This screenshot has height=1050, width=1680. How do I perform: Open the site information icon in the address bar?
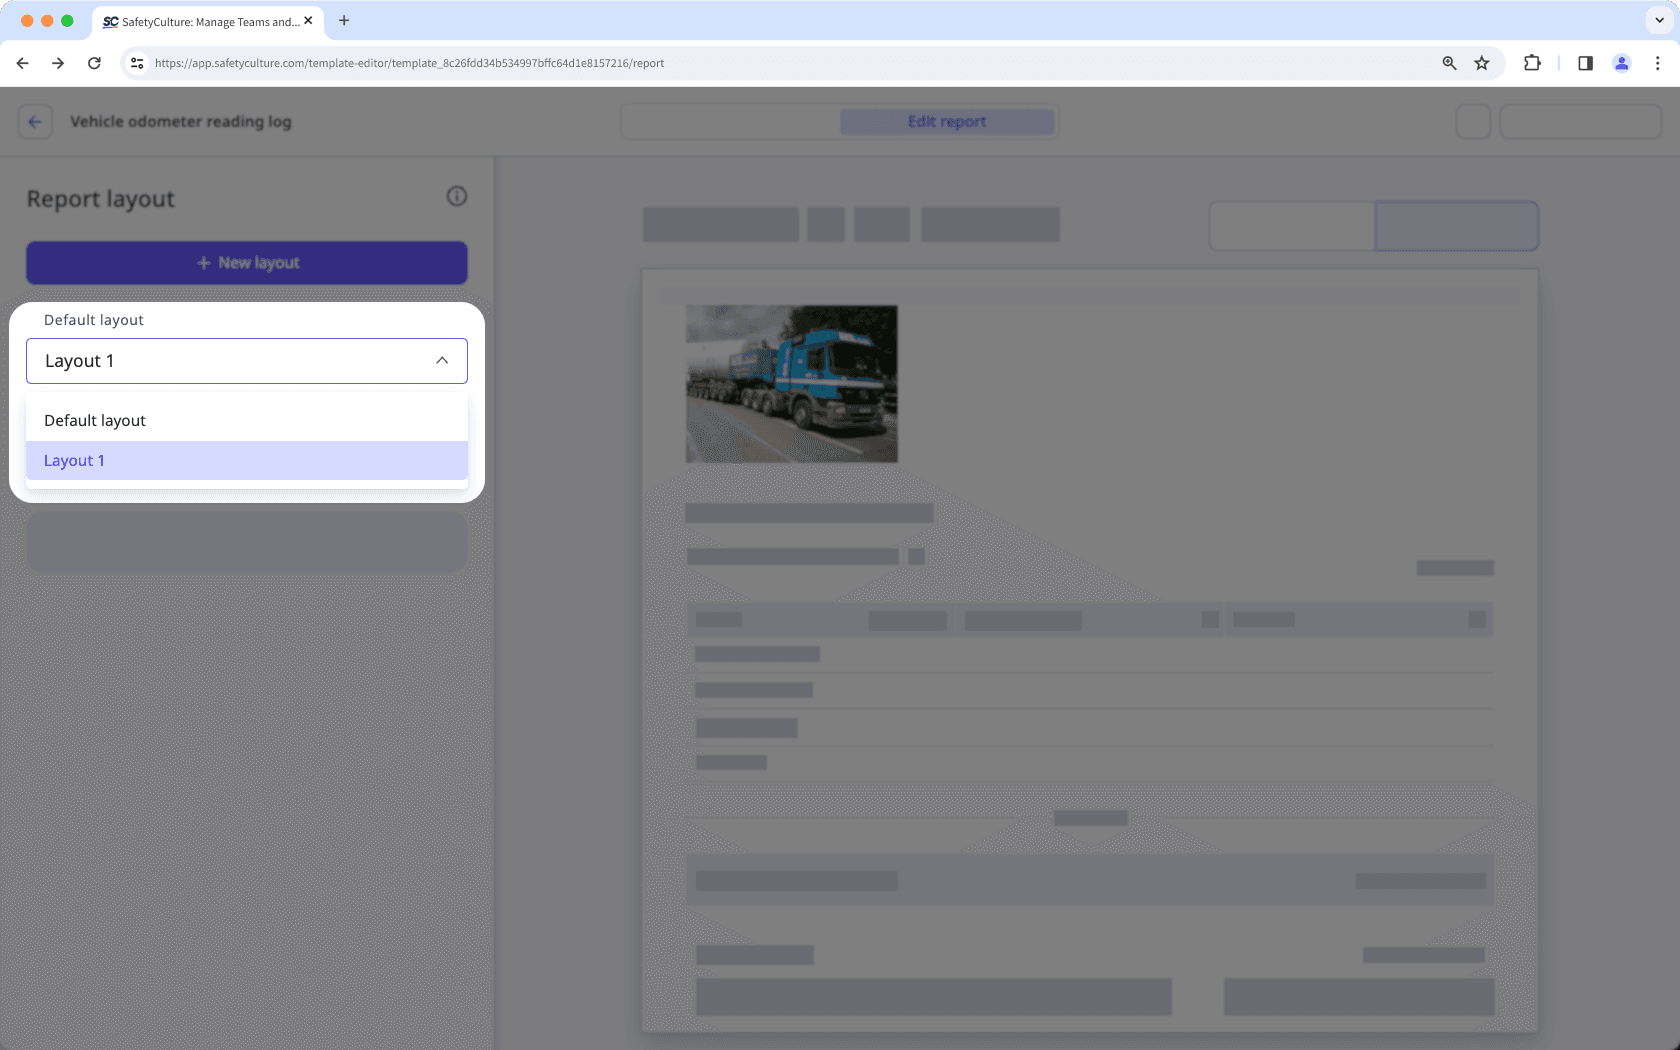click(x=136, y=62)
